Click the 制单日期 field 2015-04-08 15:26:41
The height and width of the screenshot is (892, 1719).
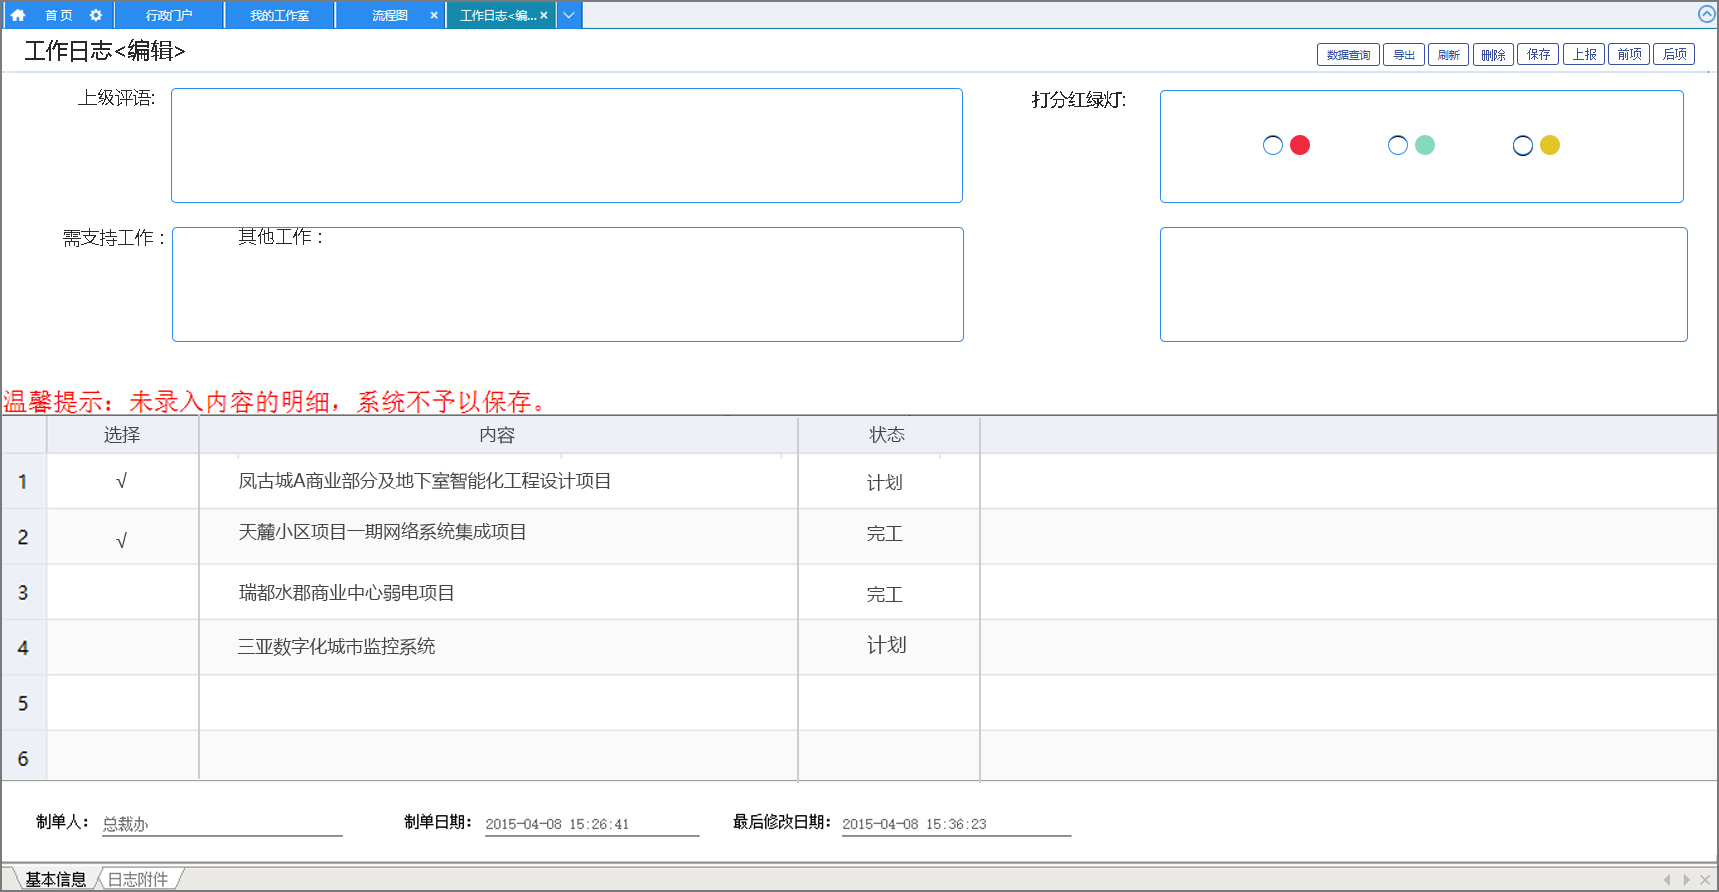point(592,824)
